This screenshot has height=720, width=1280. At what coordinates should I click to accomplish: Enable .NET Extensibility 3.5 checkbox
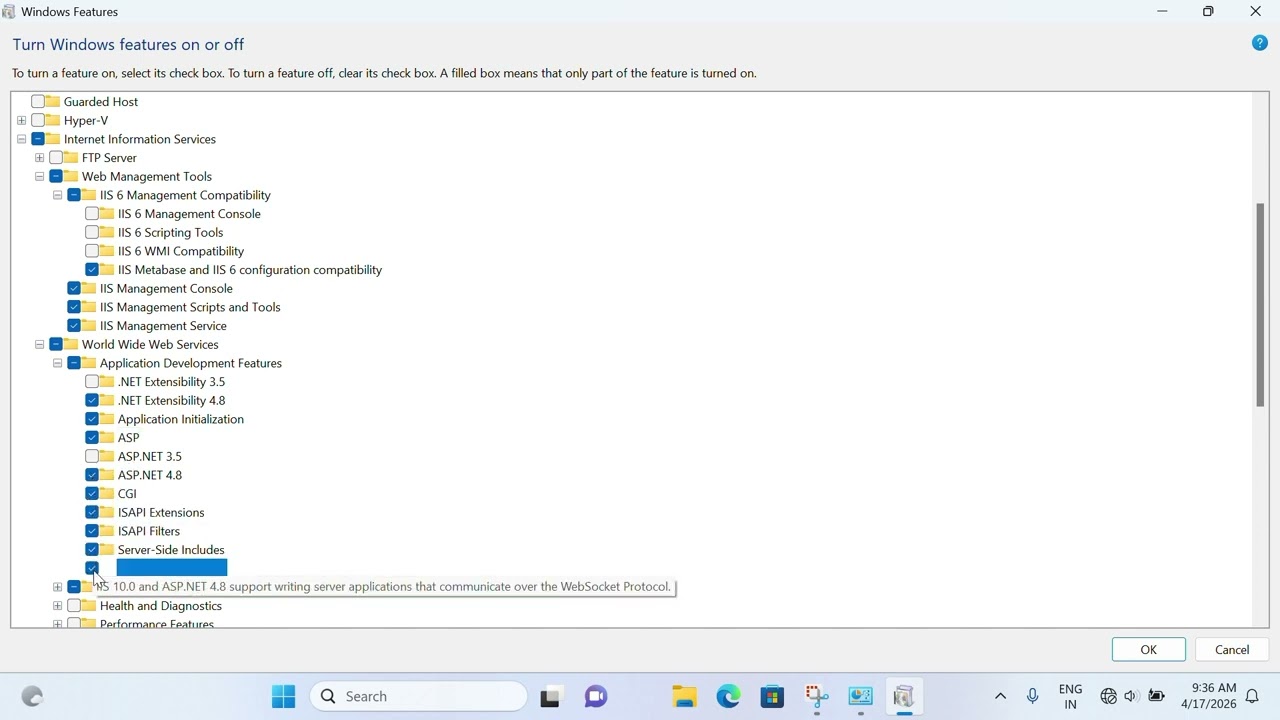tap(92, 382)
